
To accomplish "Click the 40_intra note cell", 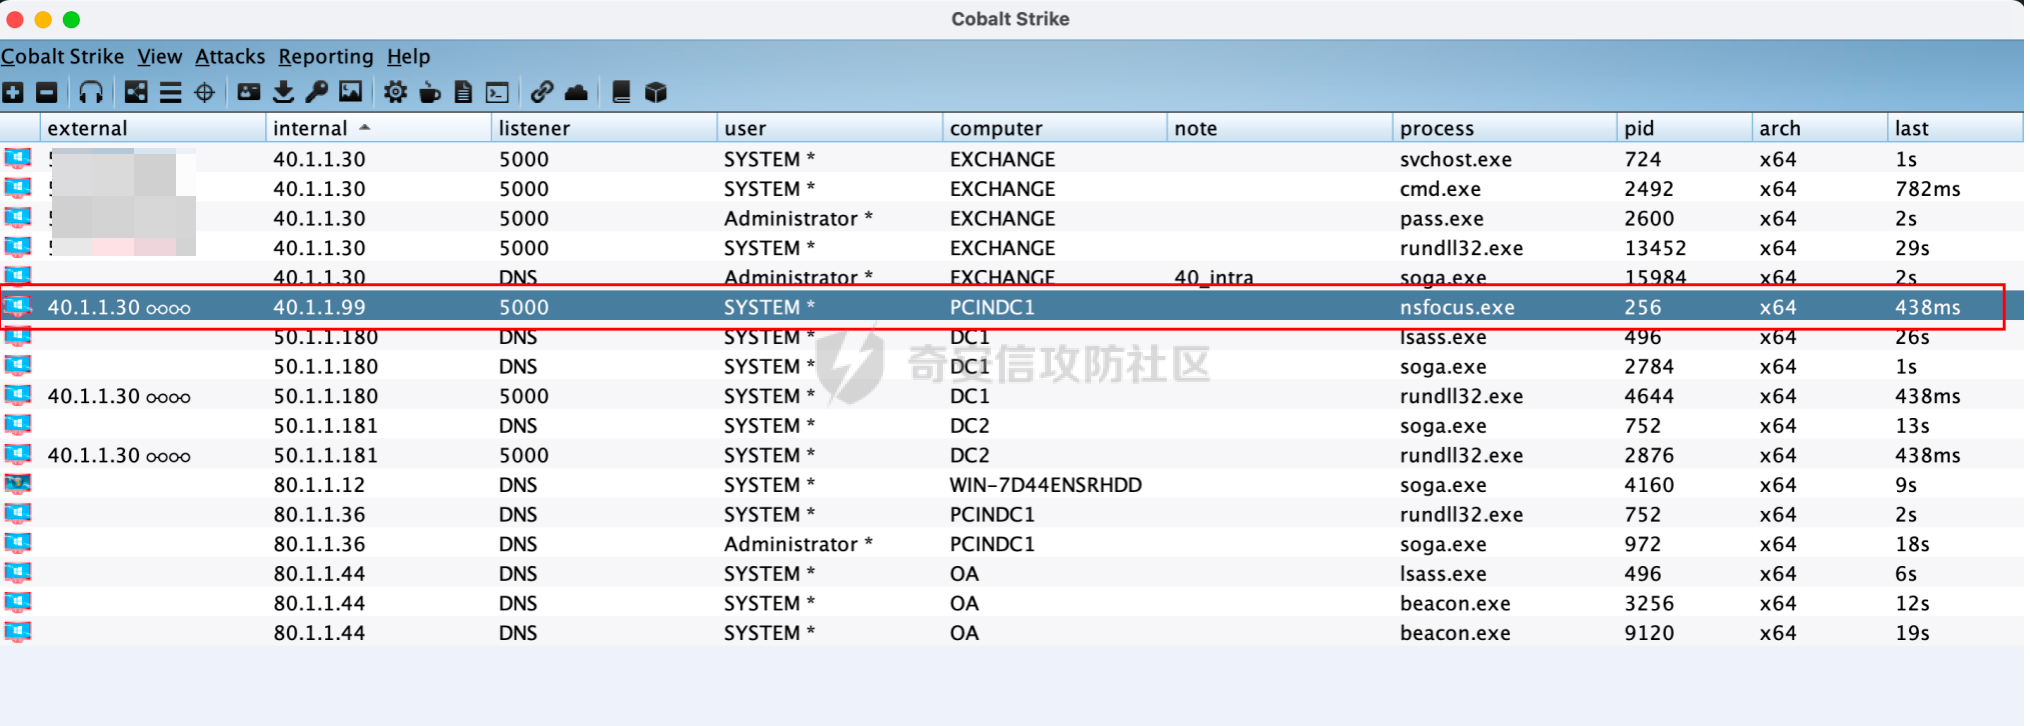I will click(1213, 277).
